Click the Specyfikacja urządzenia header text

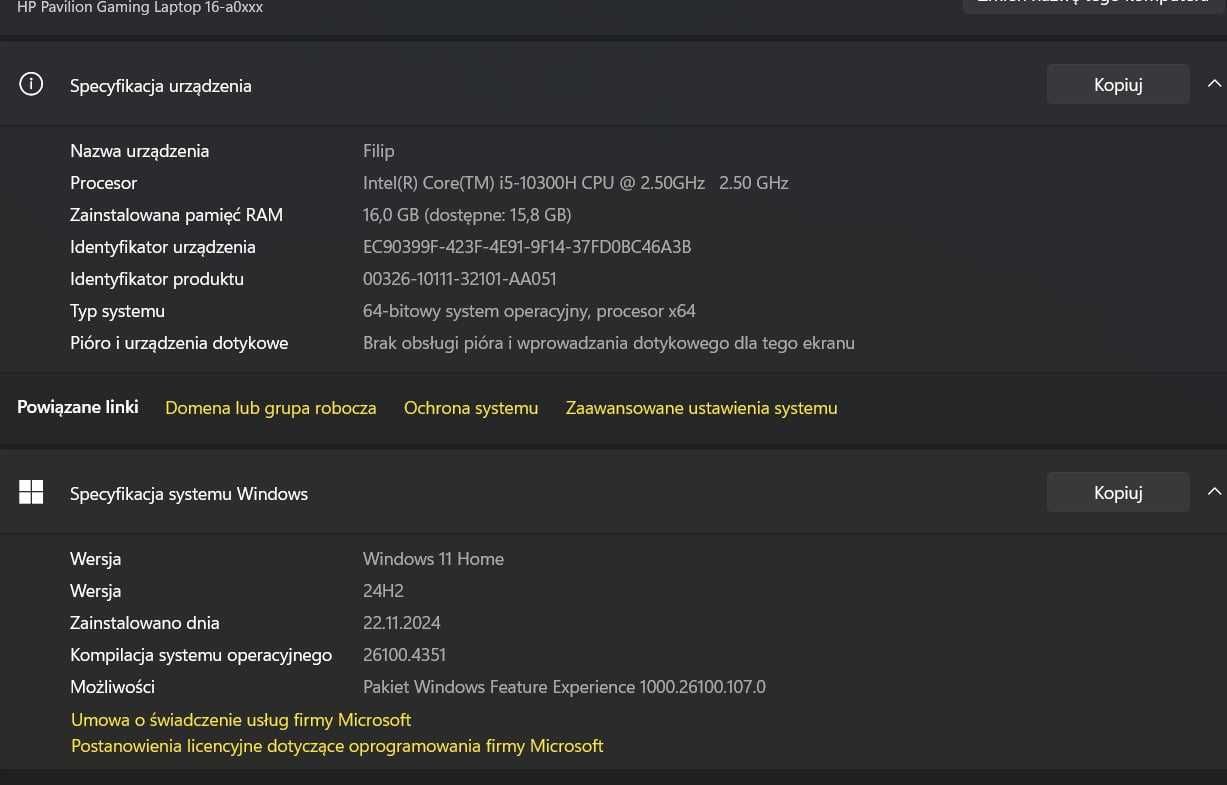click(161, 86)
